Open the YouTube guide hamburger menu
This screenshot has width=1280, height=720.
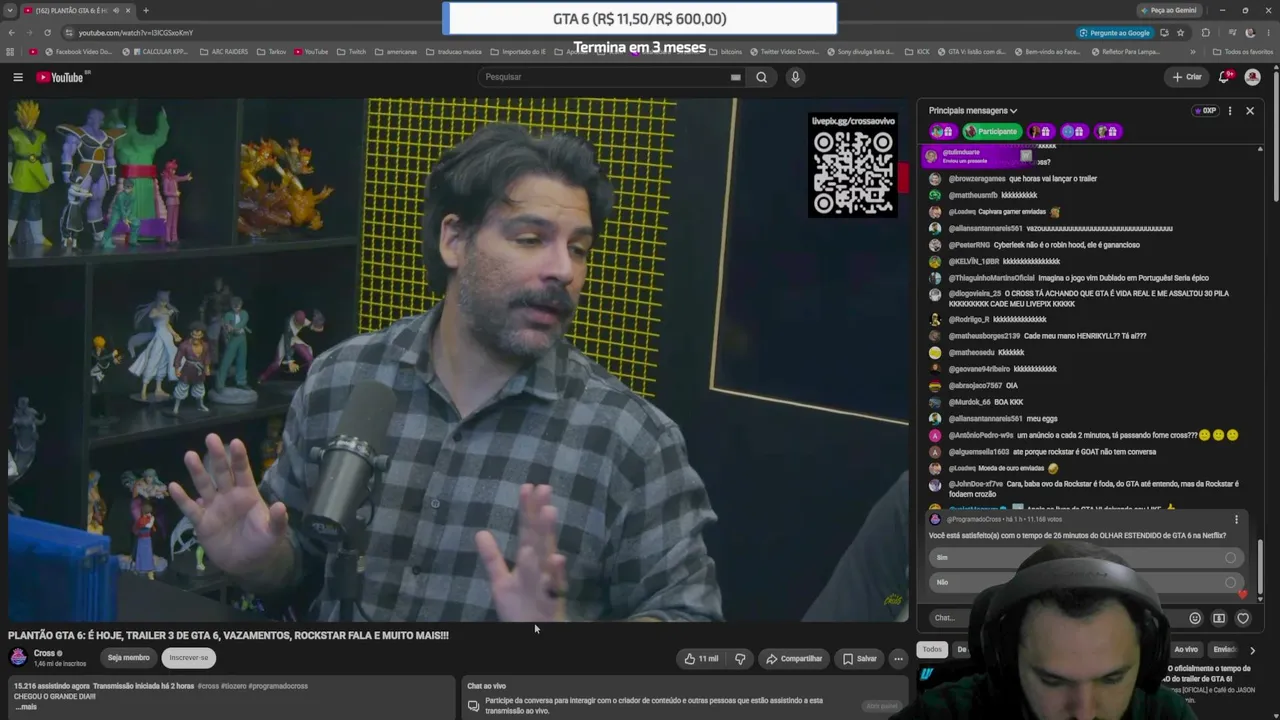[18, 77]
